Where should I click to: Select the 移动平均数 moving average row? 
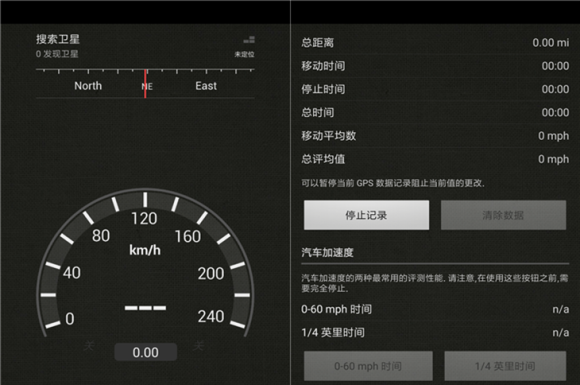pyautogui.click(x=435, y=136)
